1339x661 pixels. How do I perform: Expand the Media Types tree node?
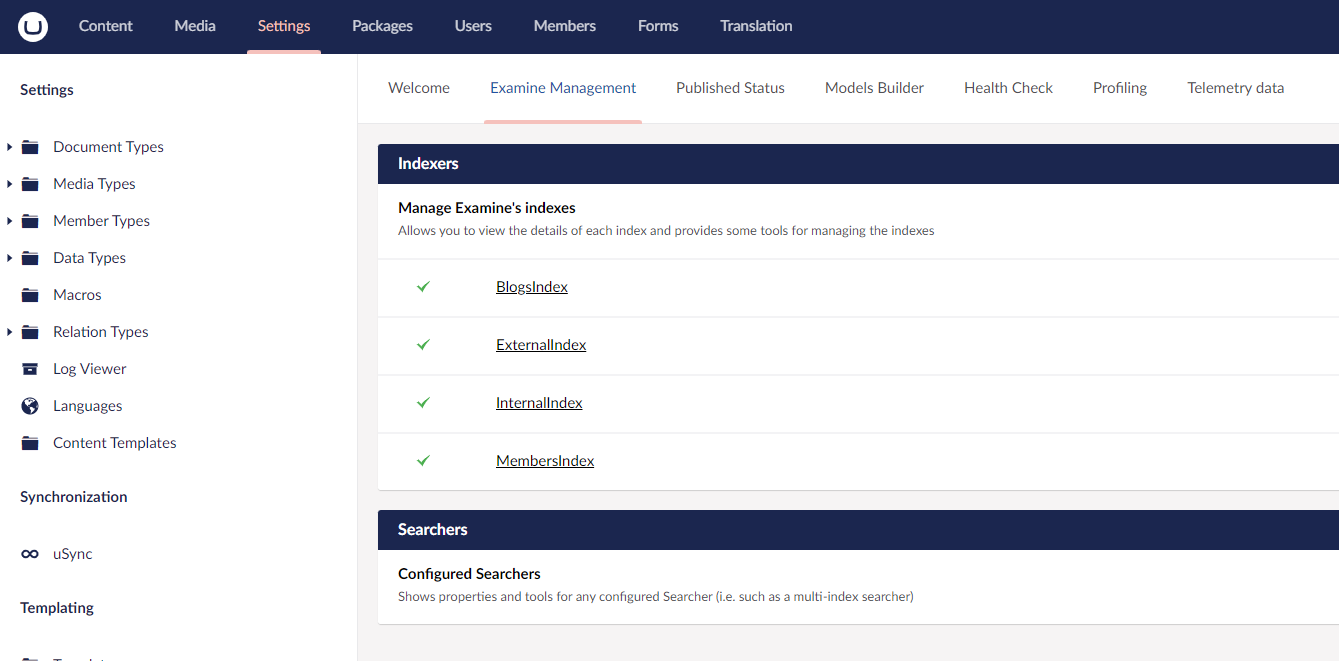[9, 184]
